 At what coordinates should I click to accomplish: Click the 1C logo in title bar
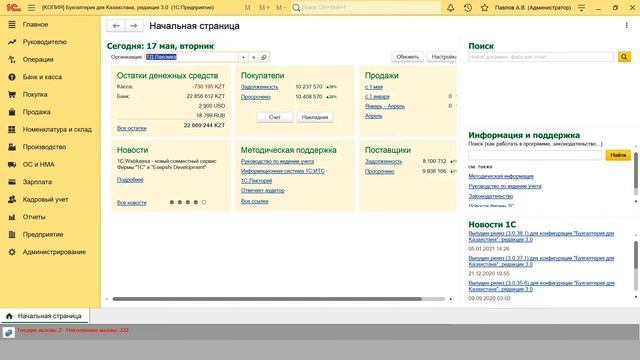[x=13, y=7]
